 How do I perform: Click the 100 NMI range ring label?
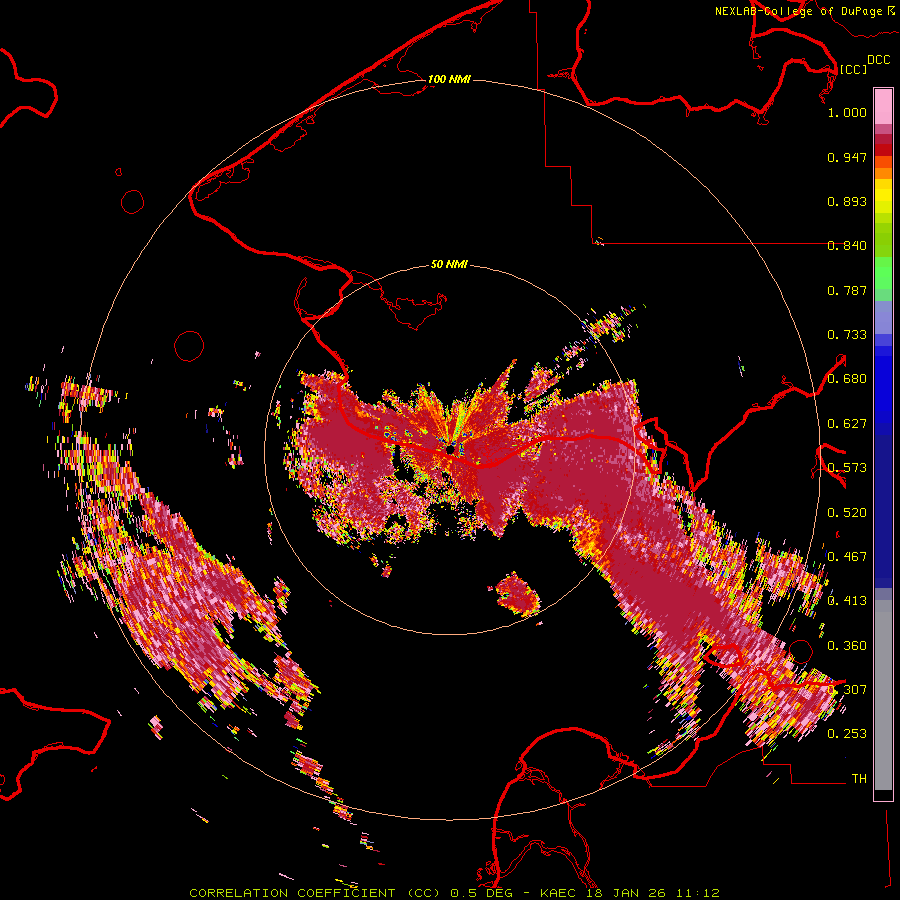[449, 79]
